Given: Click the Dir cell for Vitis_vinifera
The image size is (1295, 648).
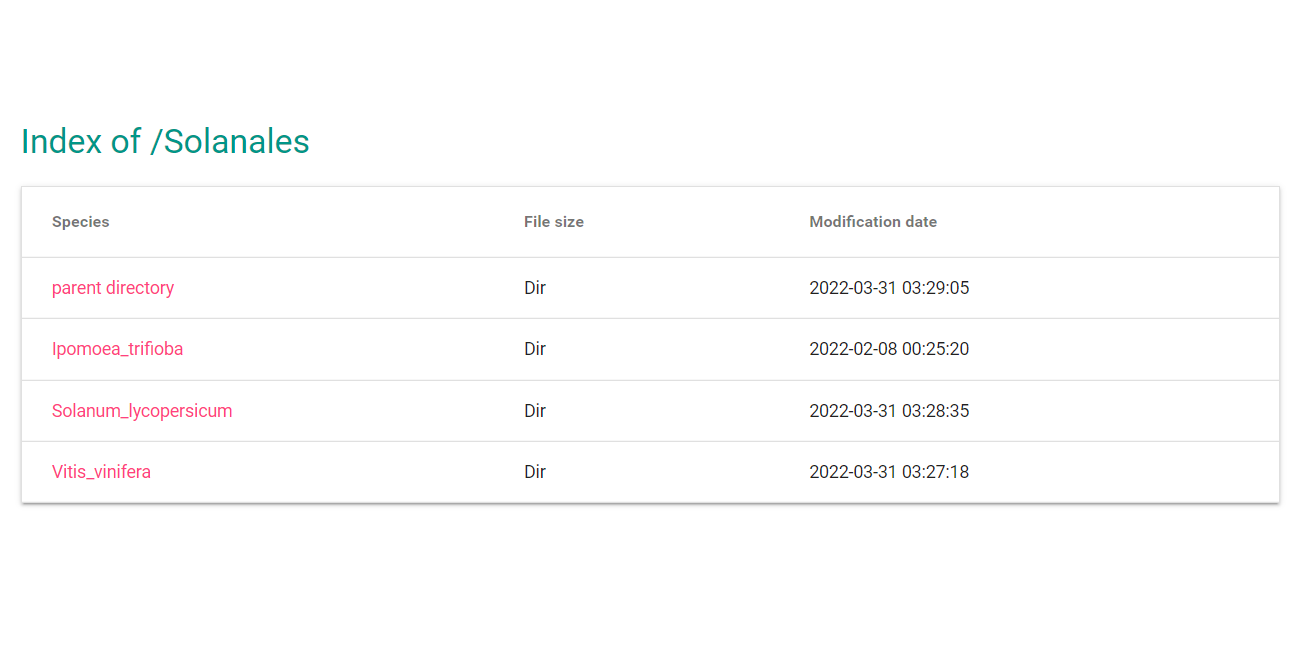Looking at the screenshot, I should point(535,472).
